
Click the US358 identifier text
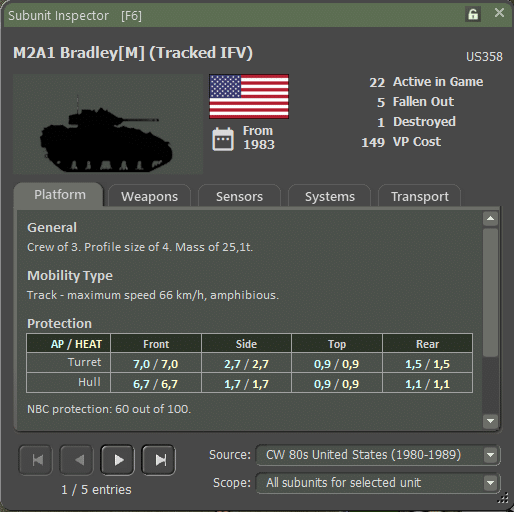click(484, 57)
